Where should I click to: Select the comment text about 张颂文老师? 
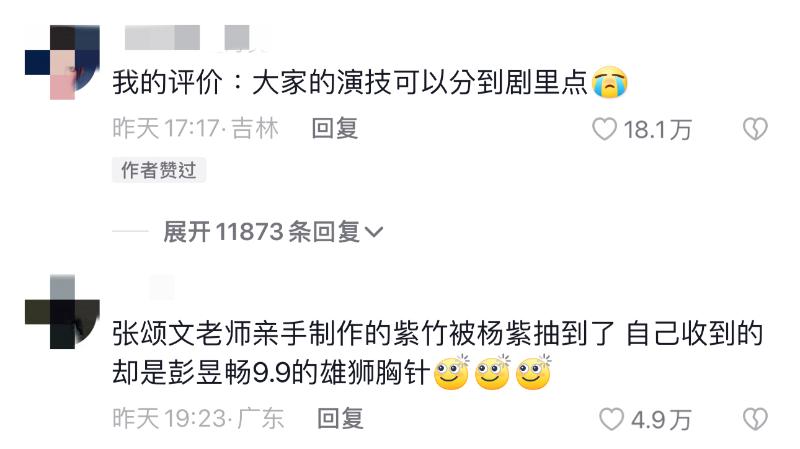click(x=438, y=354)
